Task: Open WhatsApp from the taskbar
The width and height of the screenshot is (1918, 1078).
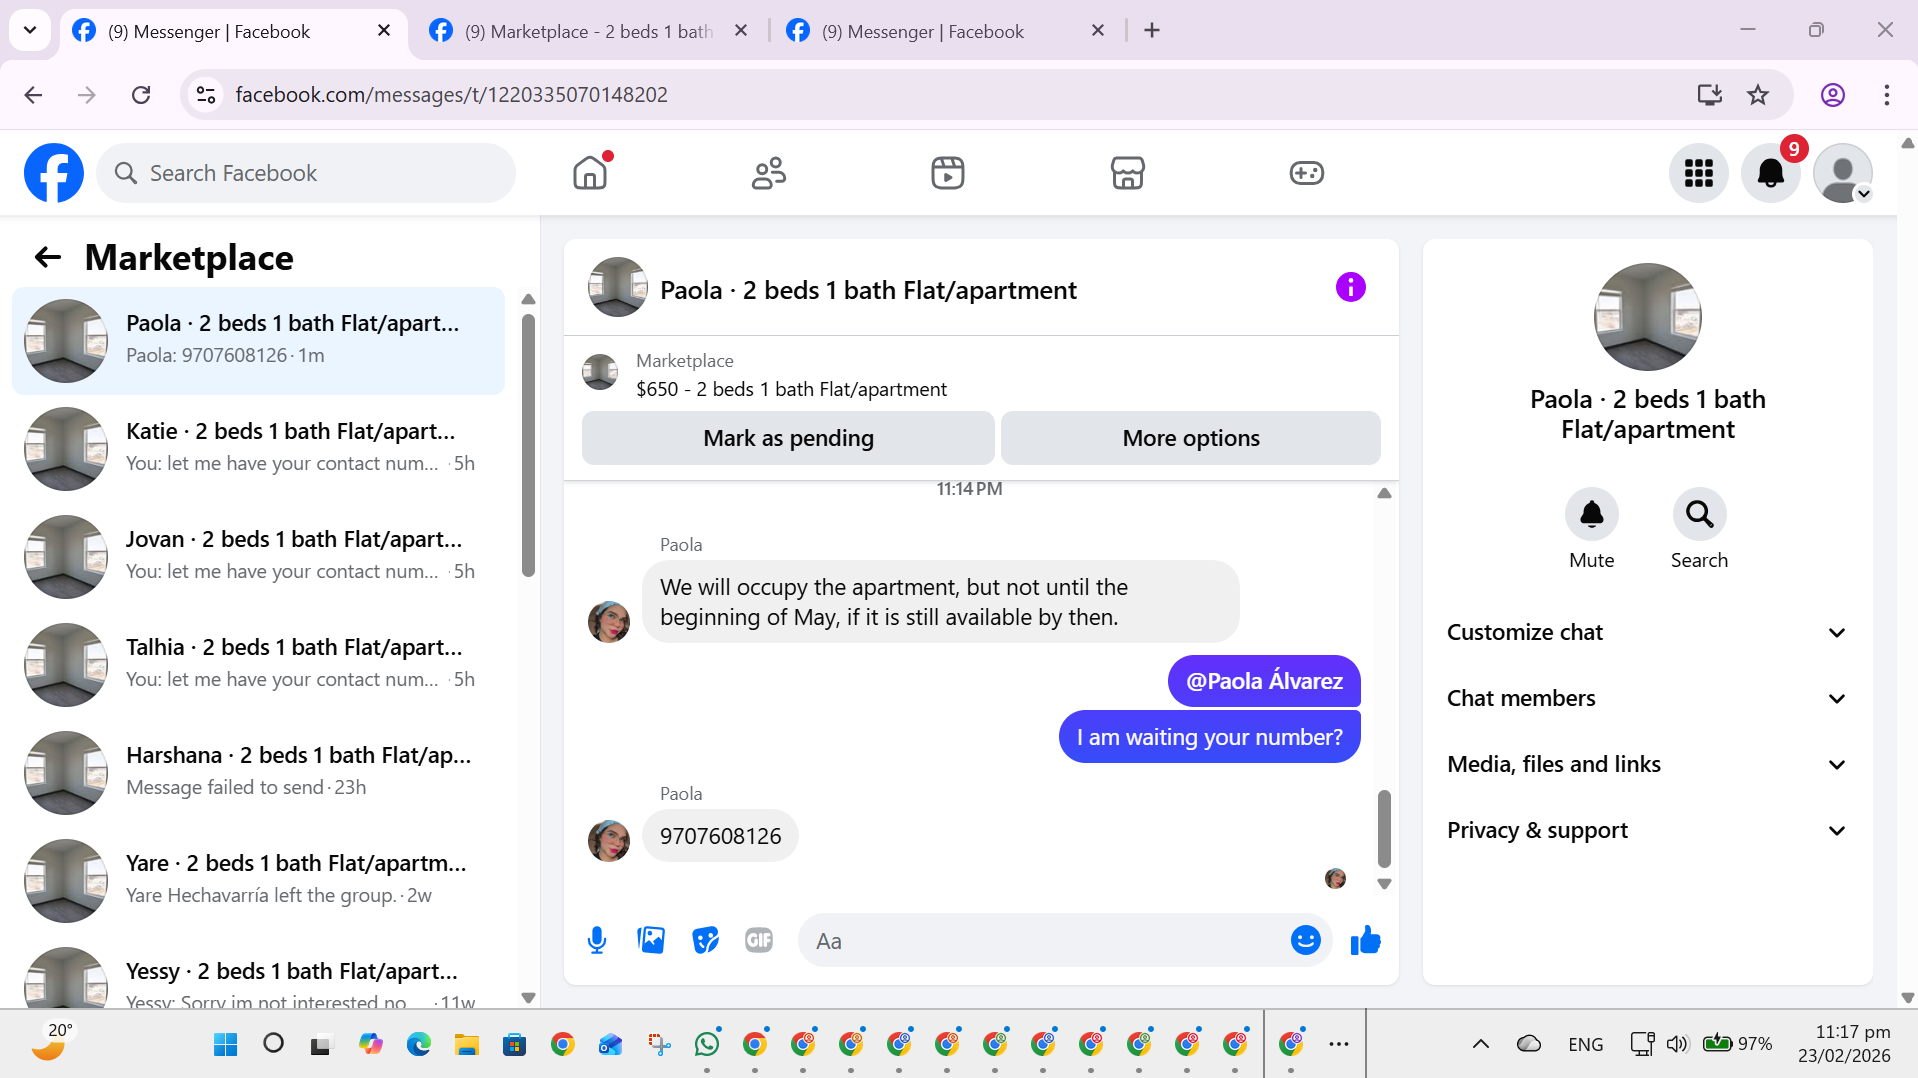Action: click(x=707, y=1044)
